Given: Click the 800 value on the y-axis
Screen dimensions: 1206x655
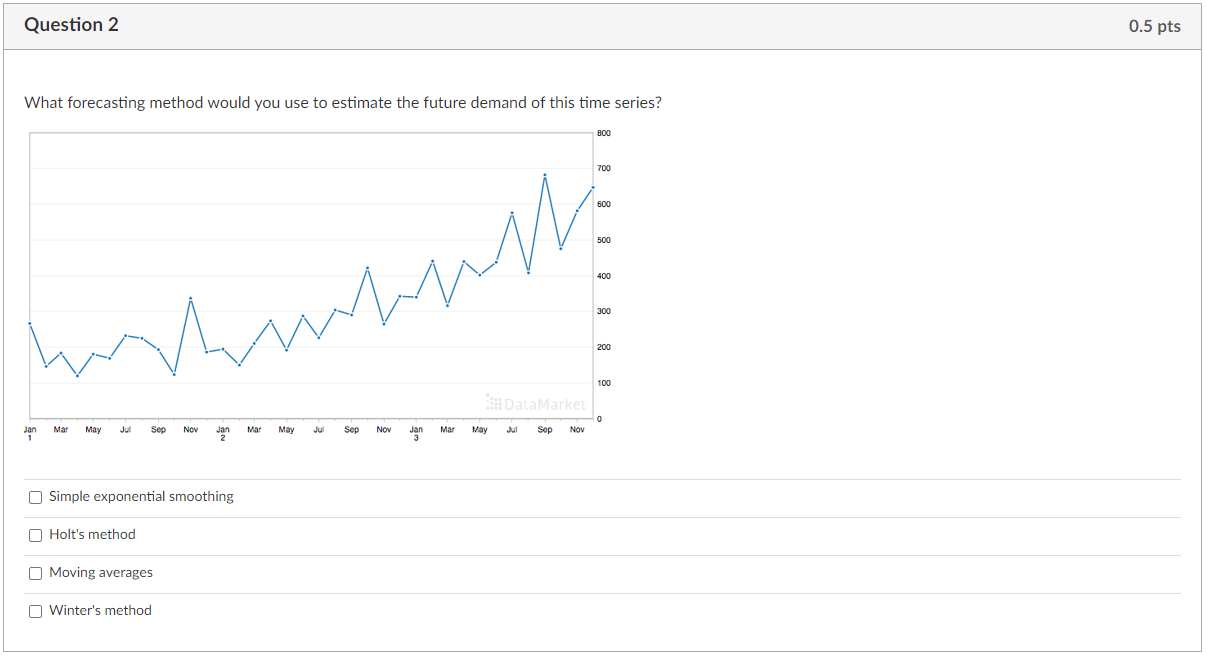Looking at the screenshot, I should coord(605,132).
